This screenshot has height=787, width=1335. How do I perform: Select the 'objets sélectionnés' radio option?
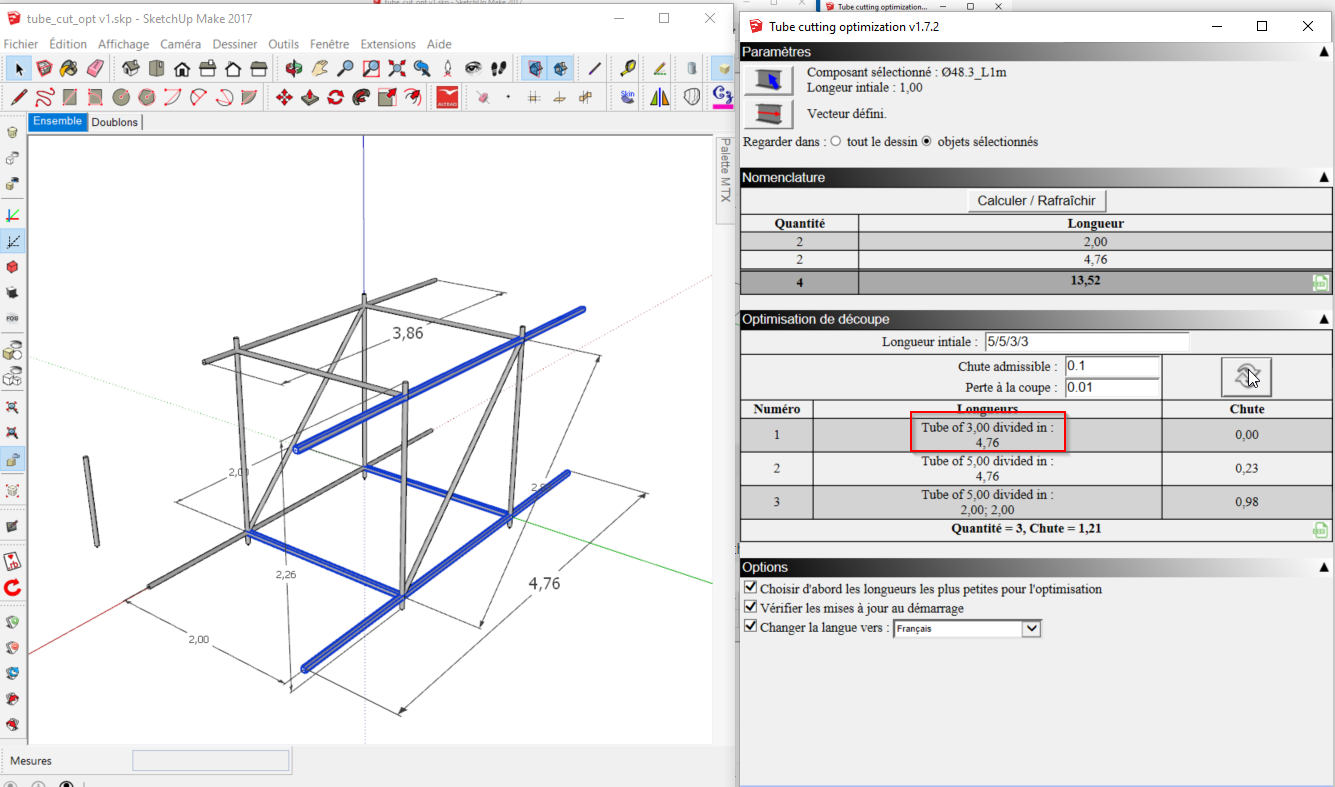[927, 142]
